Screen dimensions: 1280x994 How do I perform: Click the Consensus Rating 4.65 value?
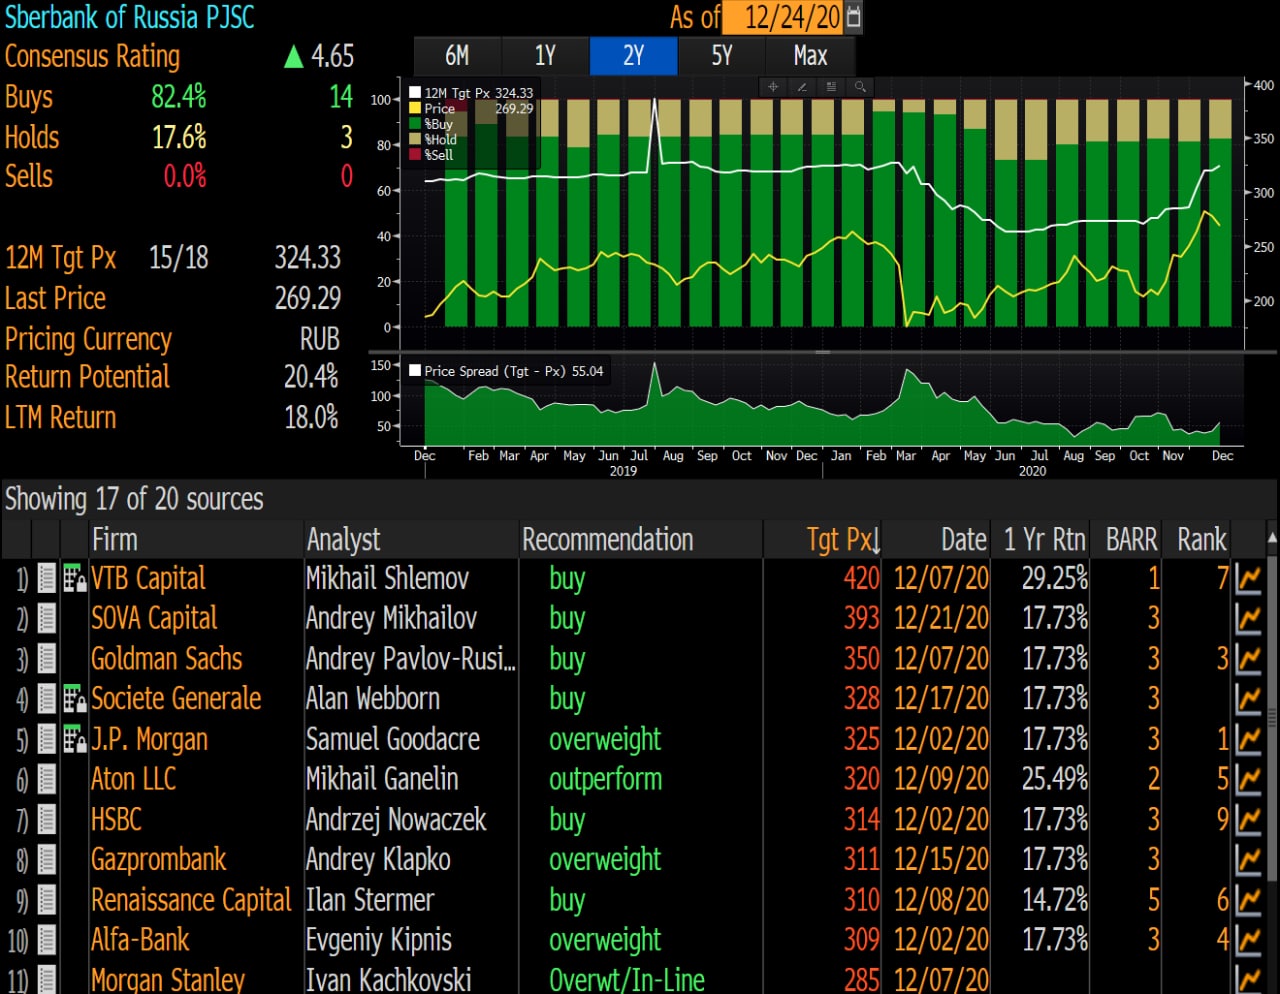332,56
